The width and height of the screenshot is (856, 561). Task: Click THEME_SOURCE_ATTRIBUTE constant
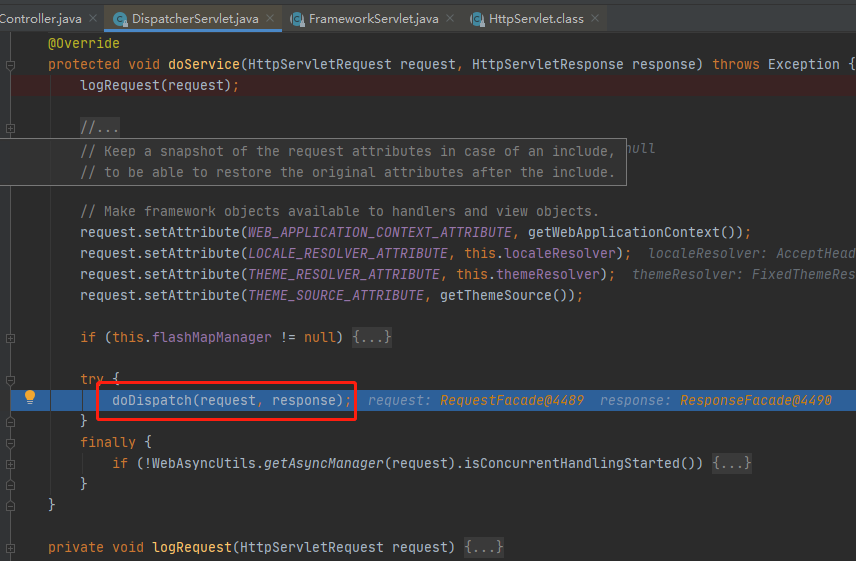tap(336, 296)
